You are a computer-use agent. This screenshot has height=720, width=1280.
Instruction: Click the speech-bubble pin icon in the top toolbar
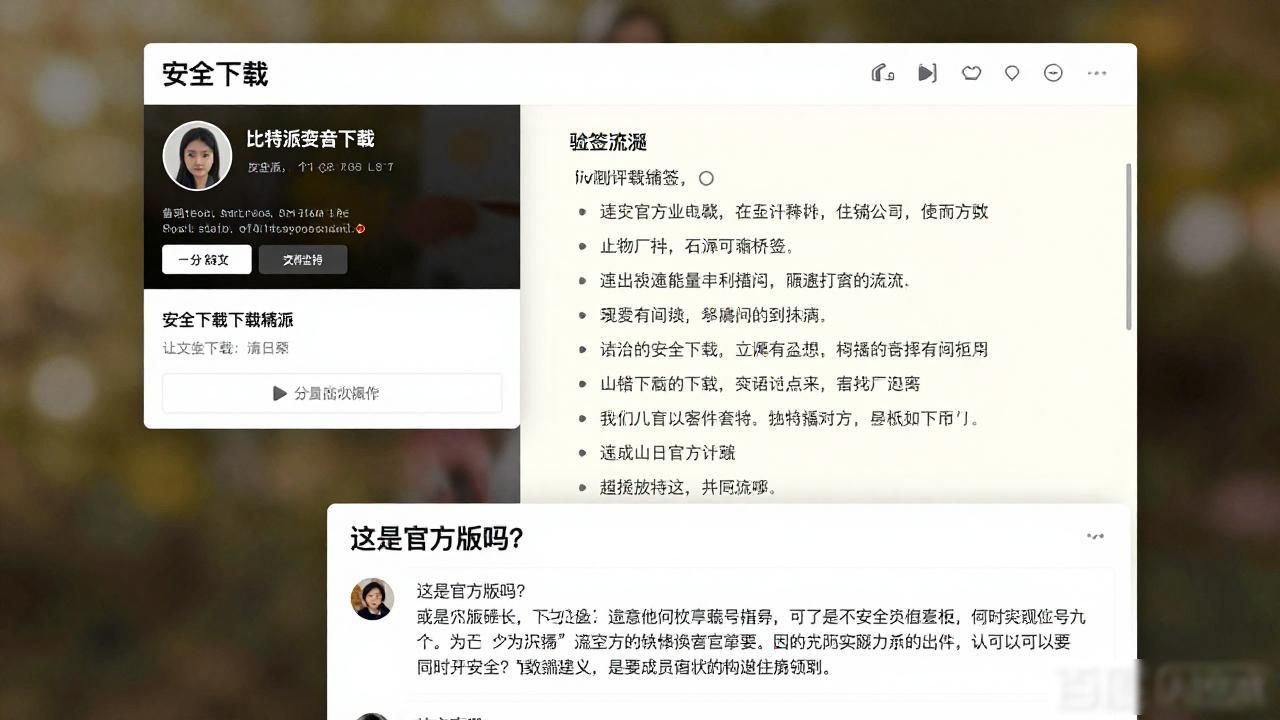tap(1012, 73)
